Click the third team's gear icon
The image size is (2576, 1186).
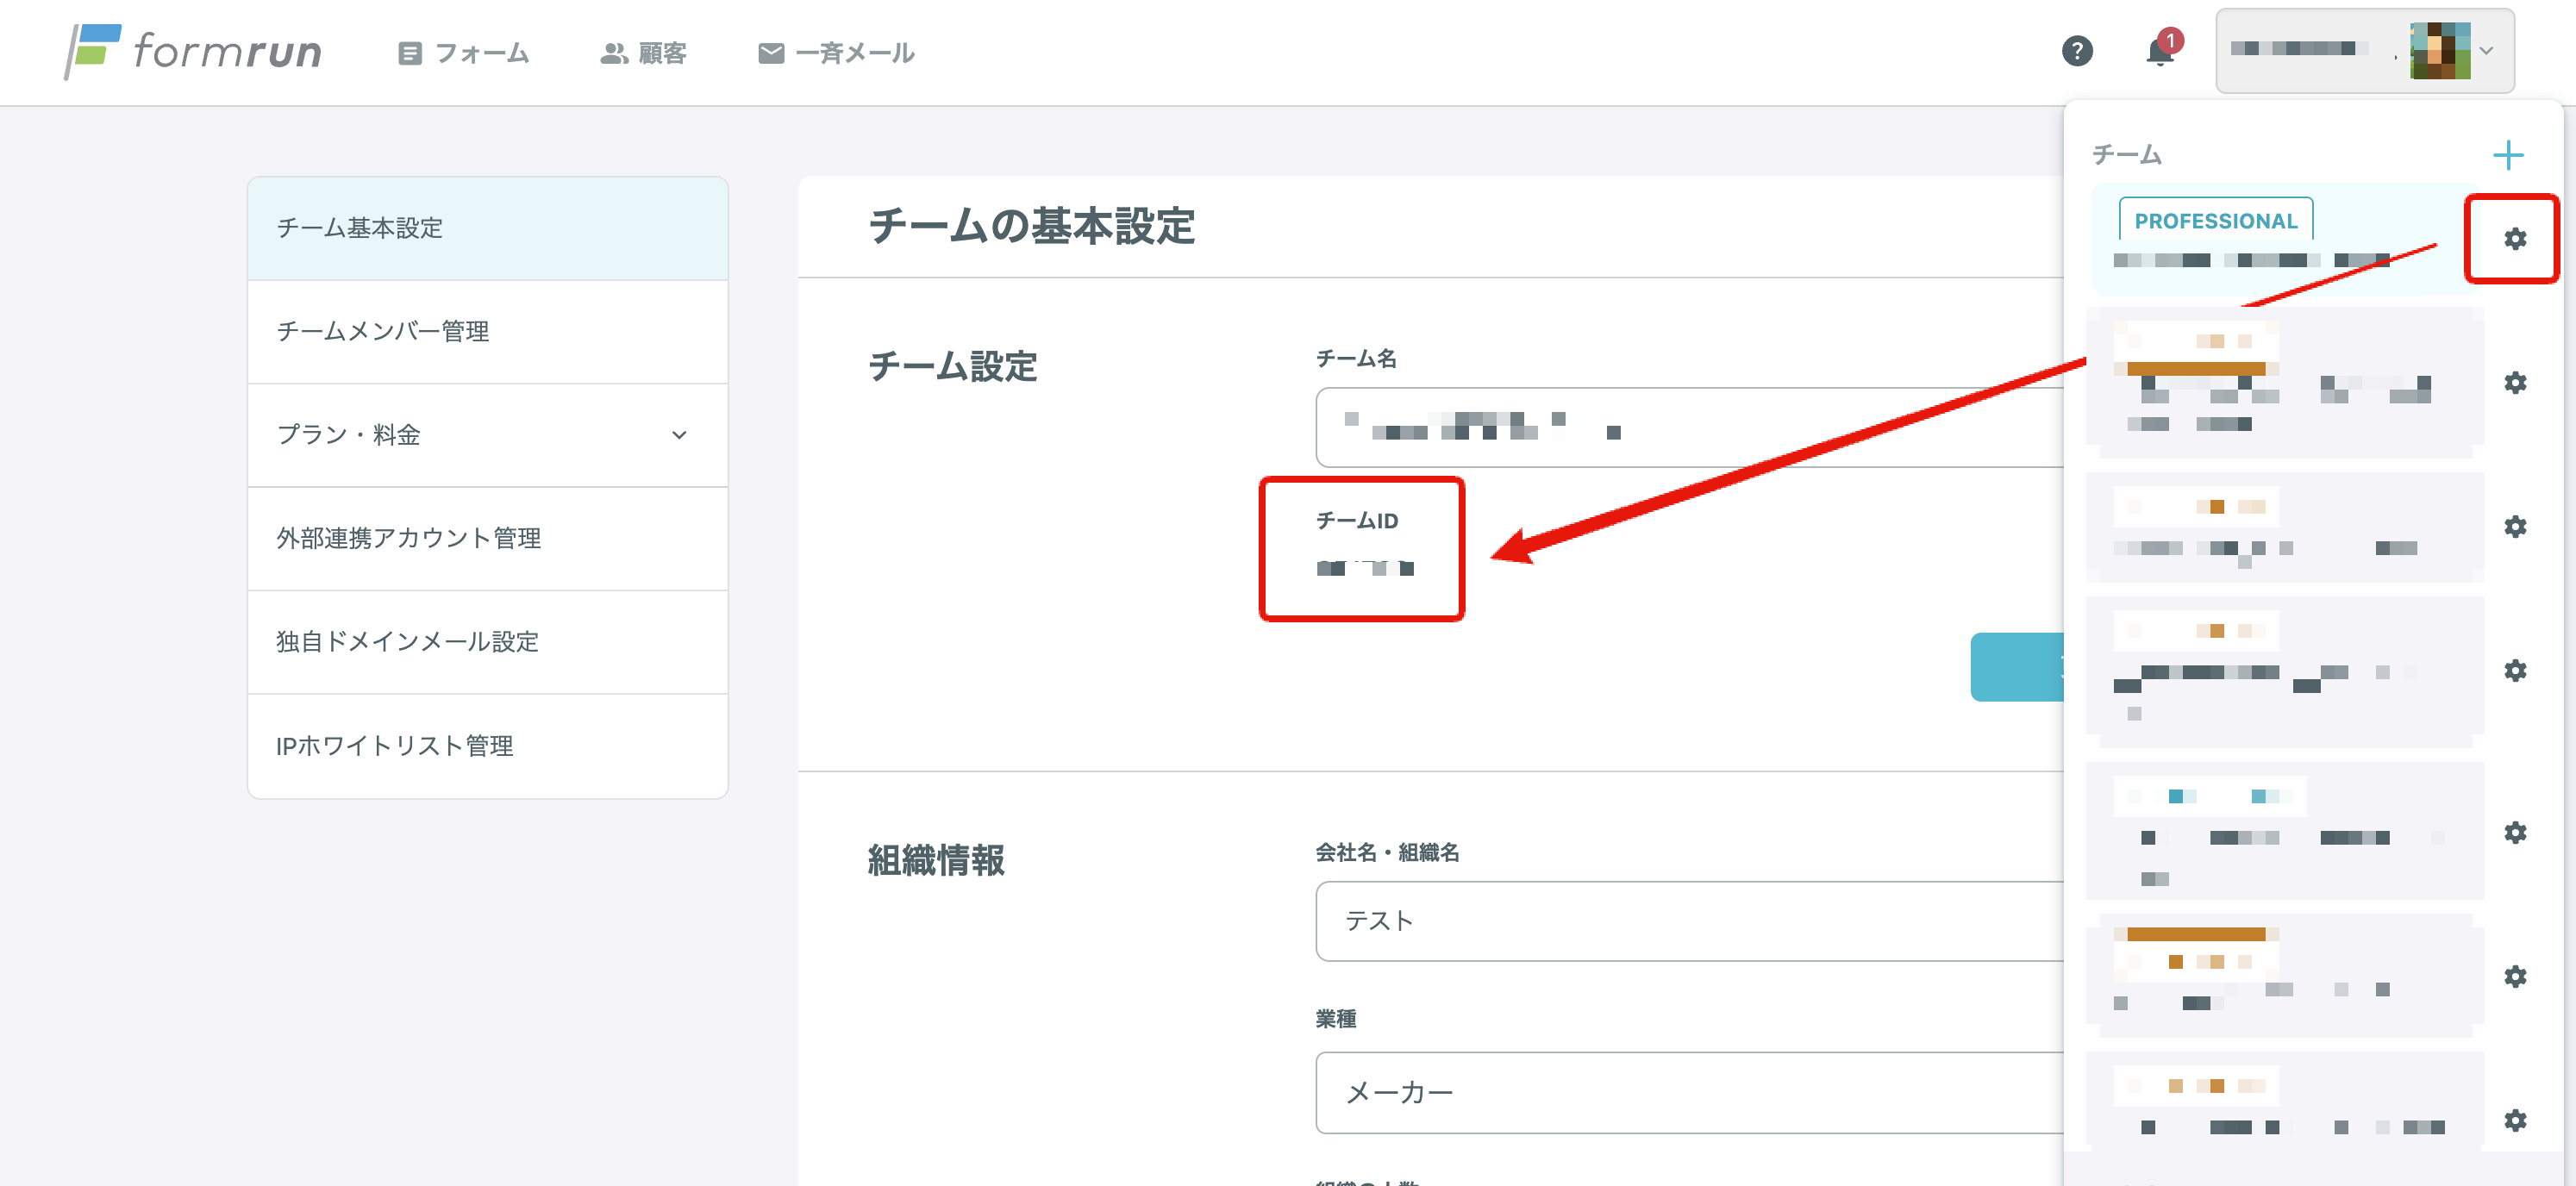[x=2514, y=527]
